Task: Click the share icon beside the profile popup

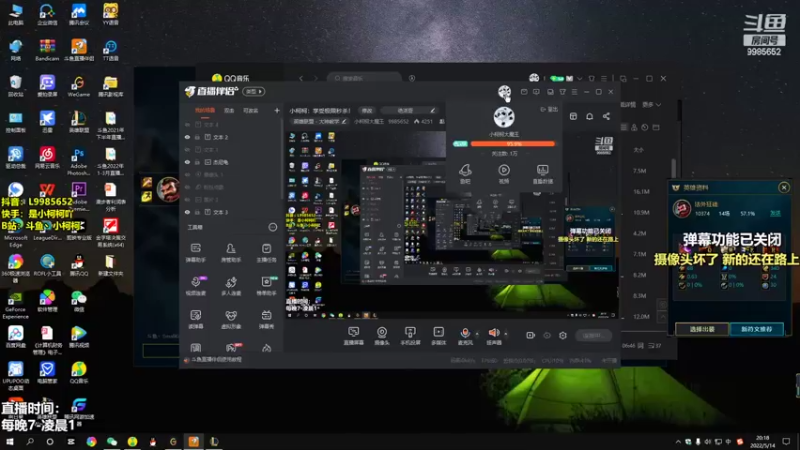Action: coord(606,116)
